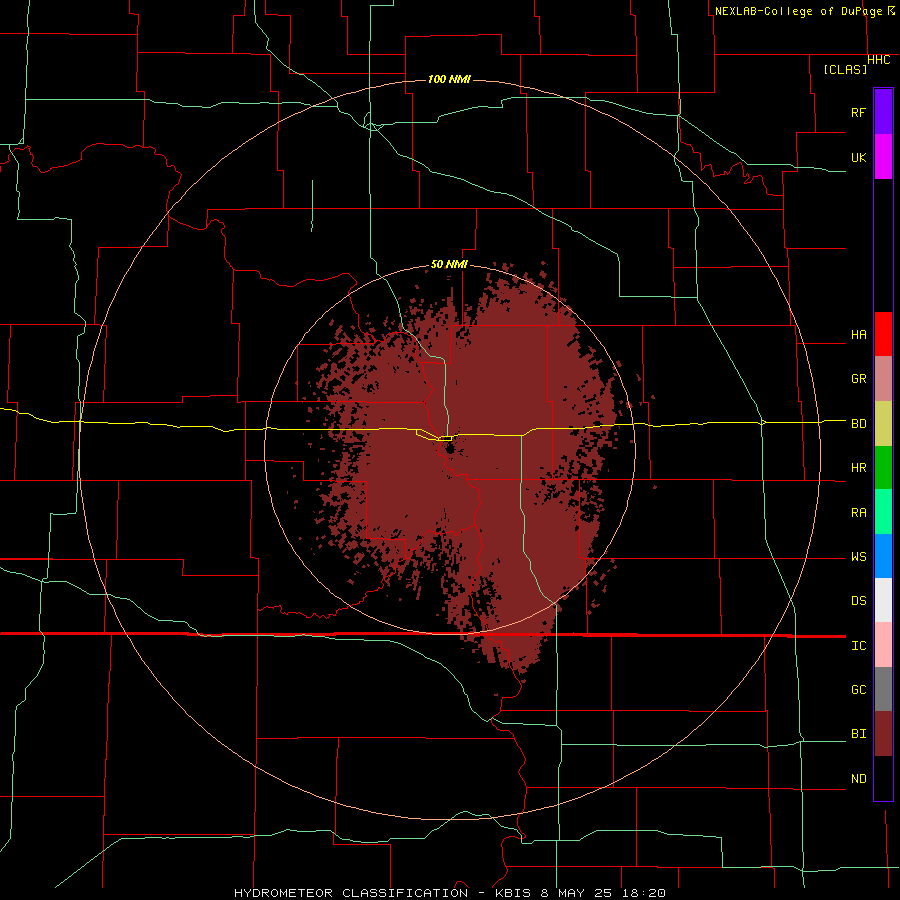The height and width of the screenshot is (900, 900).
Task: Select the GR legend color block
Action: click(883, 379)
